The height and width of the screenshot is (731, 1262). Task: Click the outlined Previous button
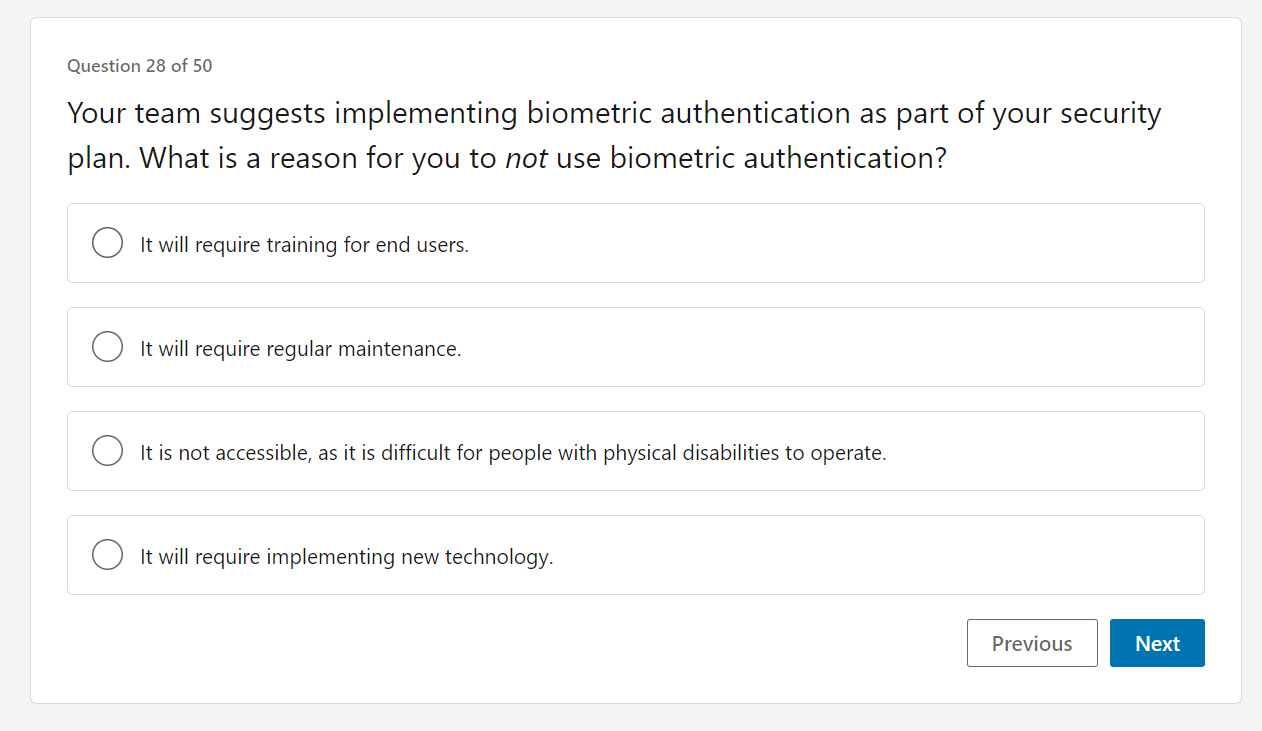coord(1032,643)
